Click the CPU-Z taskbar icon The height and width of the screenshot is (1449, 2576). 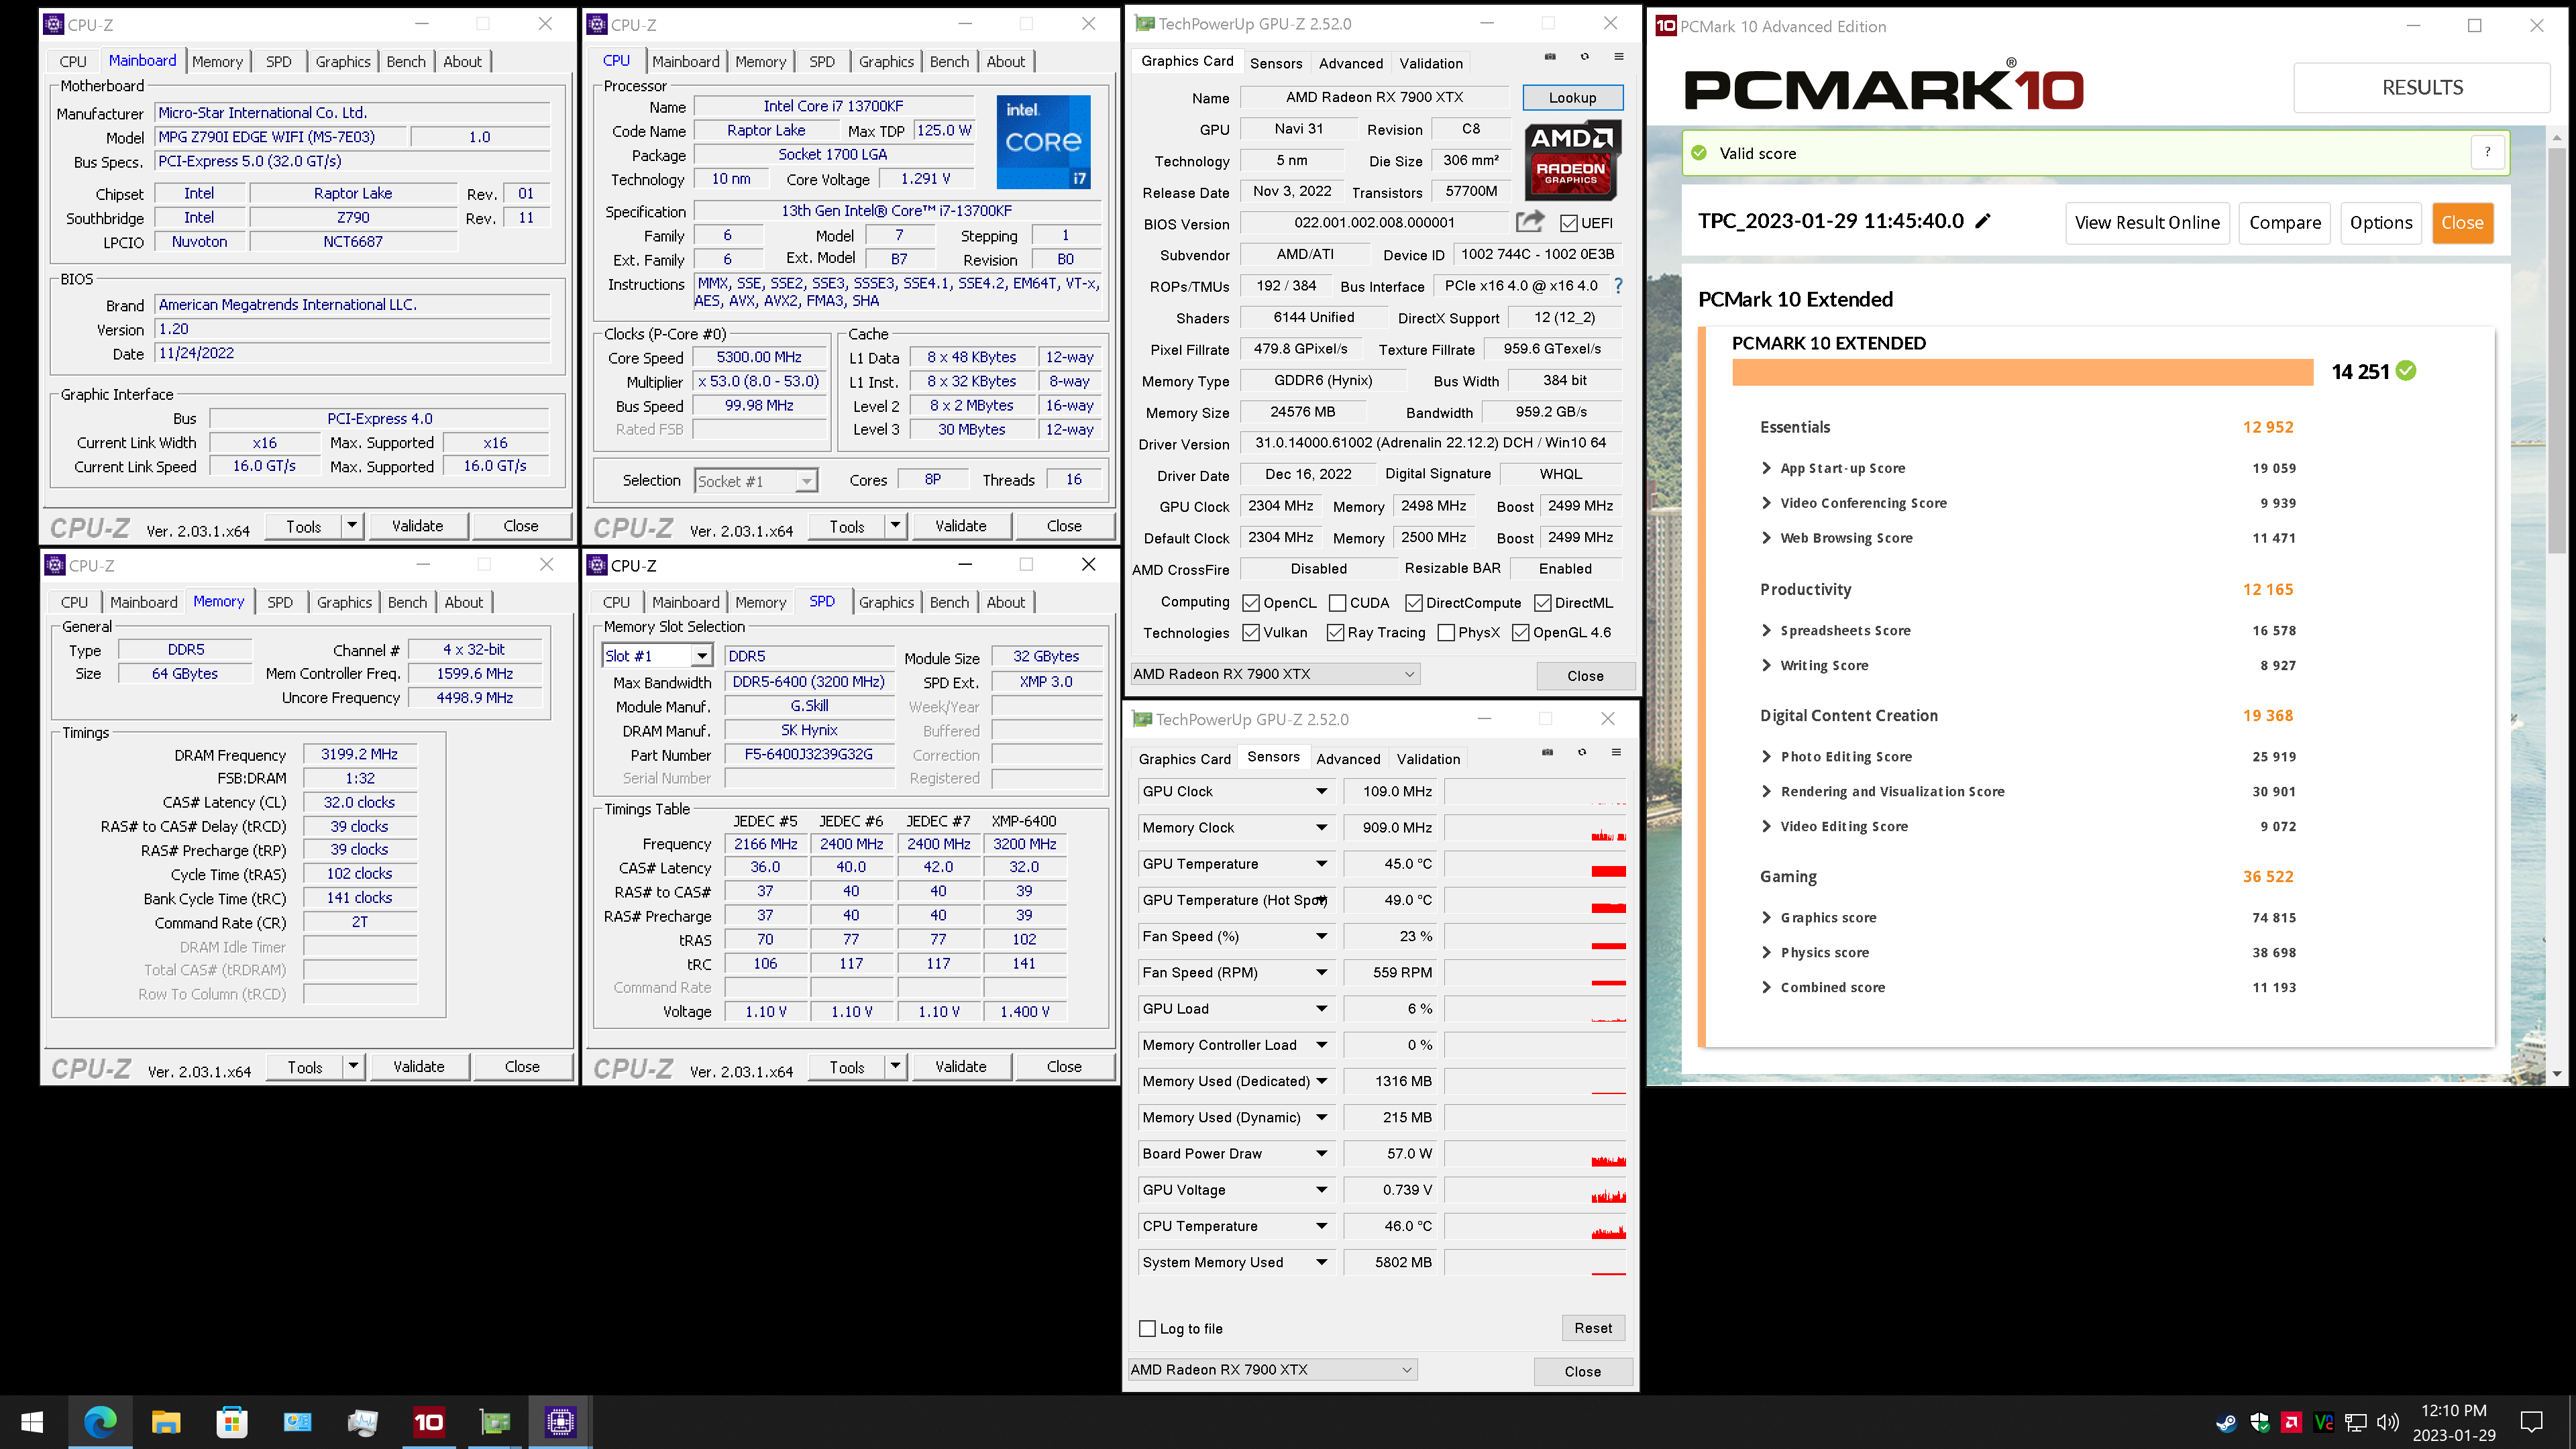click(x=561, y=1422)
